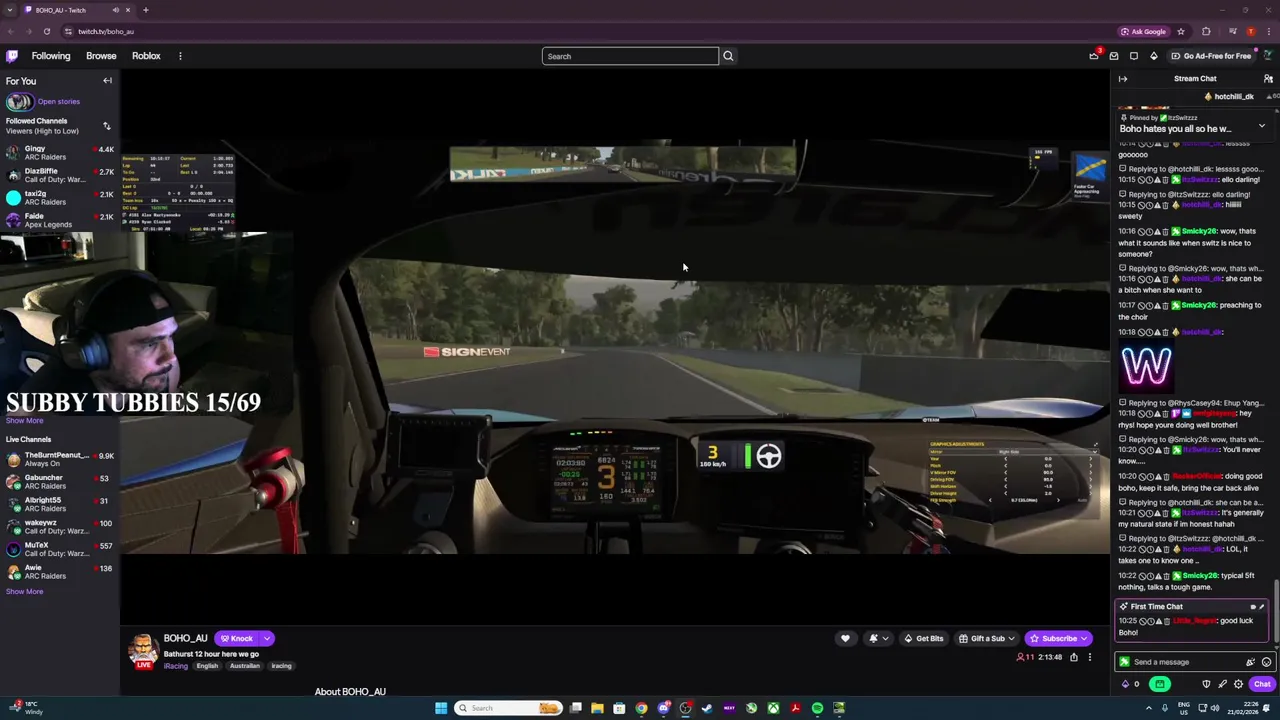This screenshot has width=1280, height=720.
Task: Open the Windows Start menu
Action: 441,708
